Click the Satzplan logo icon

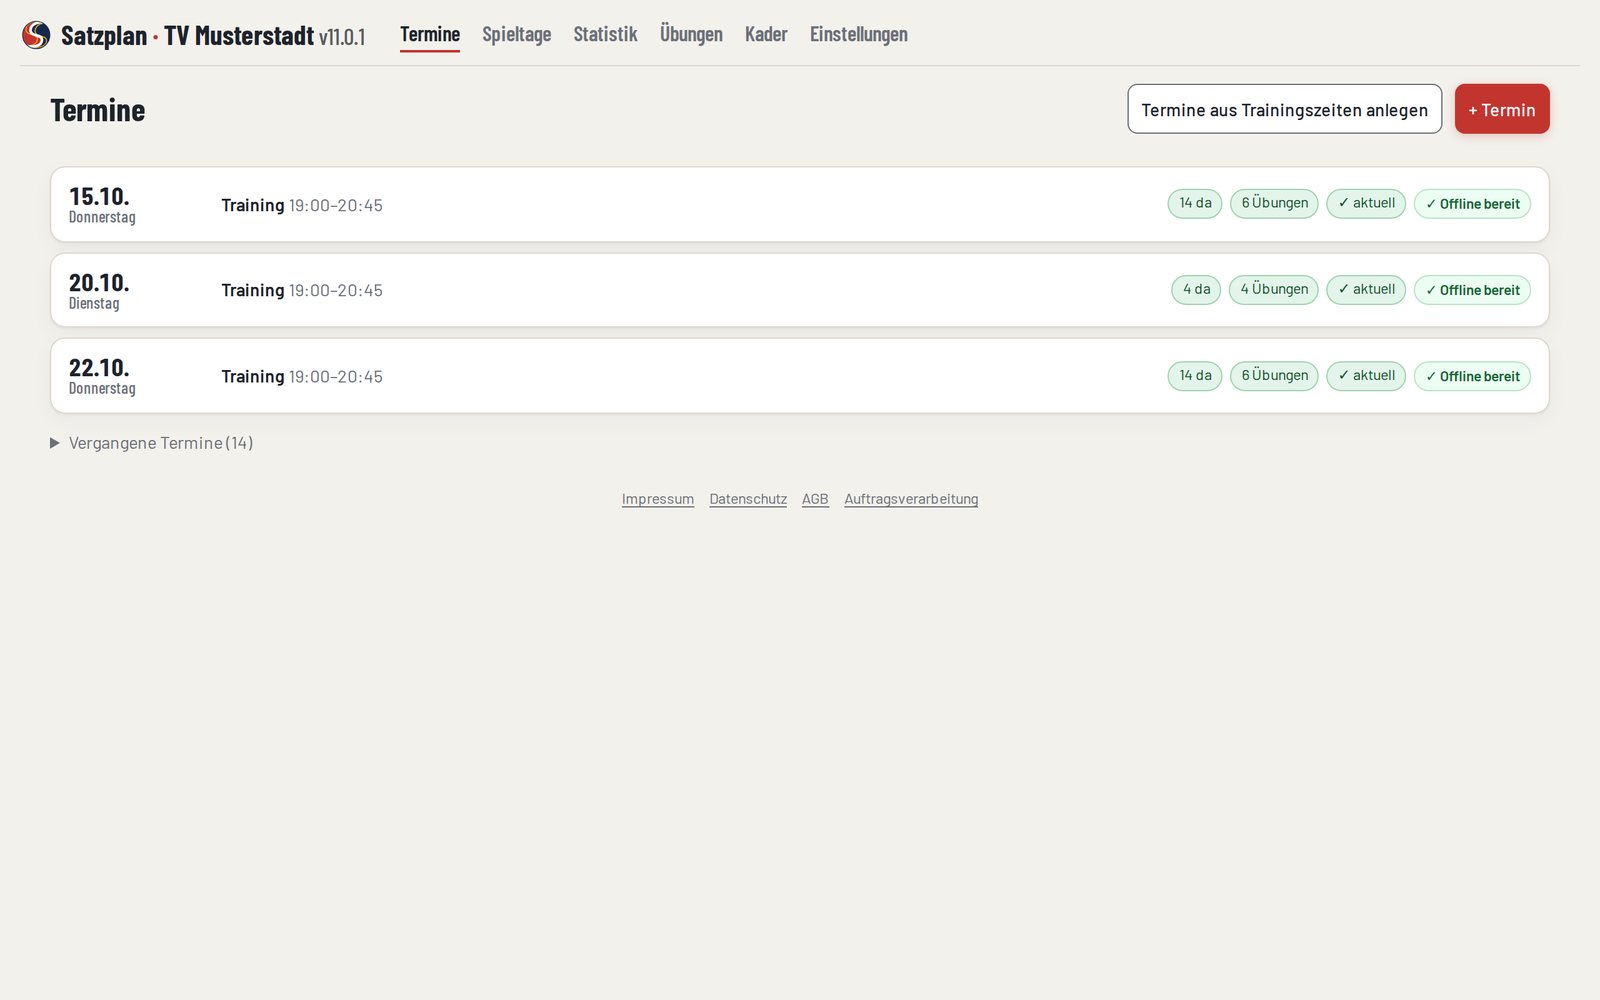(x=36, y=35)
